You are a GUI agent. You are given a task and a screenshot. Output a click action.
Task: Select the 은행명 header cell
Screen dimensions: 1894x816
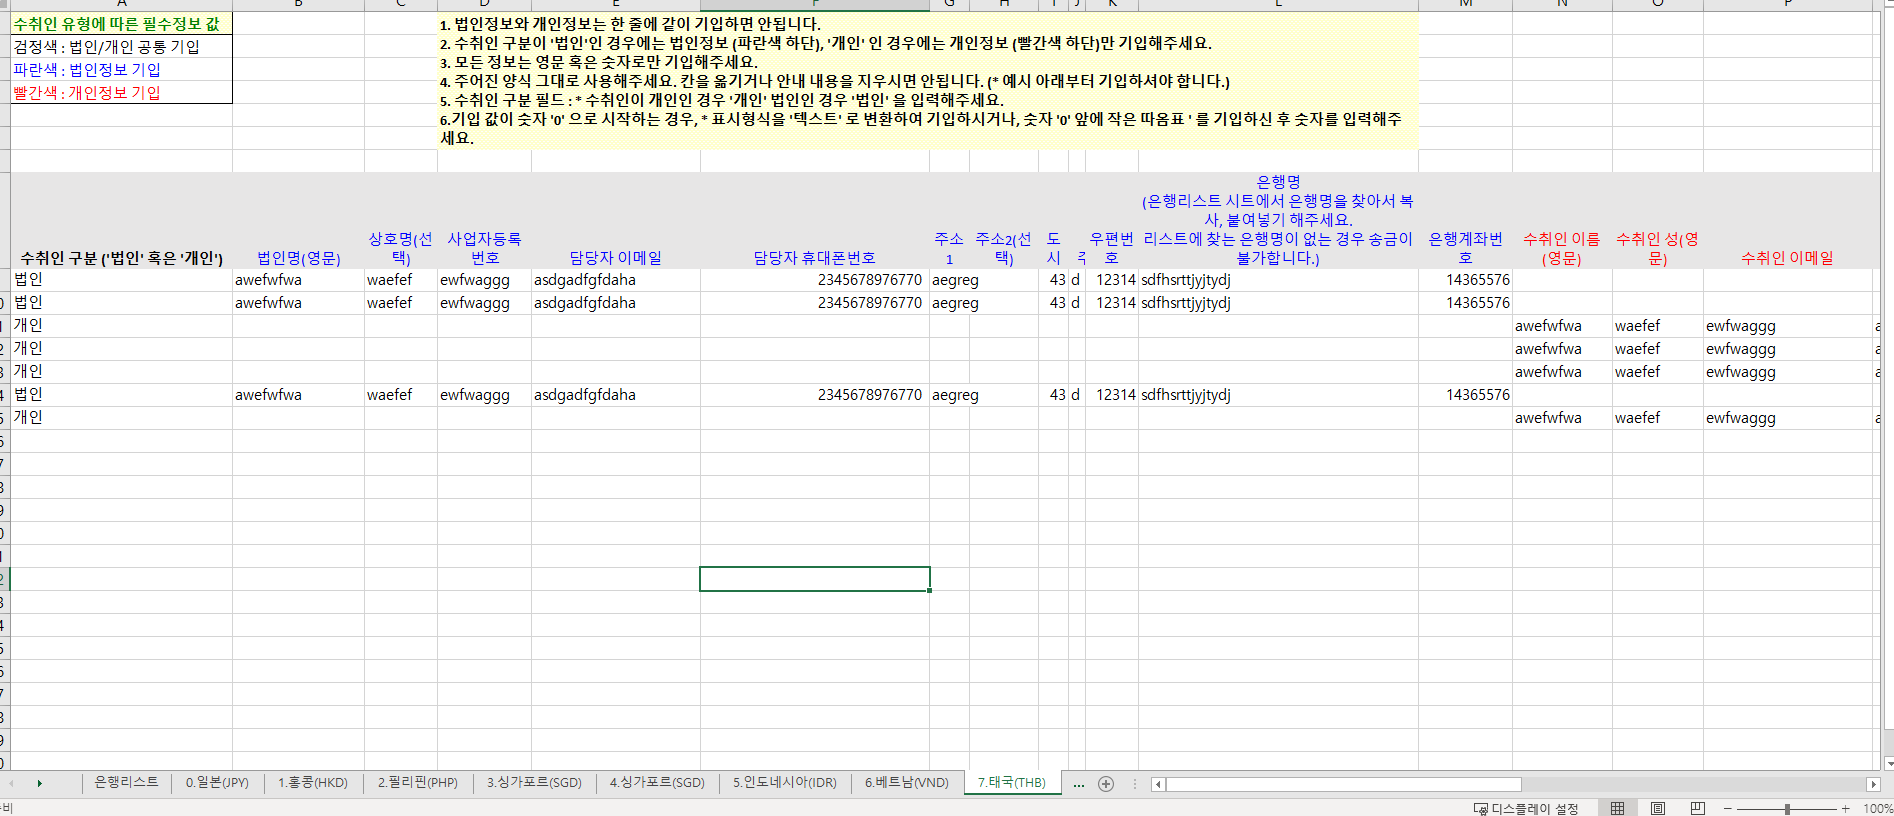1278,220
